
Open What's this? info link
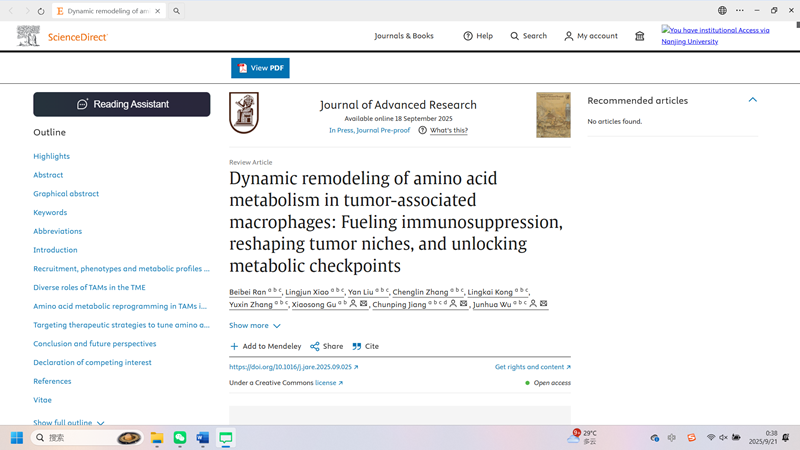point(448,130)
